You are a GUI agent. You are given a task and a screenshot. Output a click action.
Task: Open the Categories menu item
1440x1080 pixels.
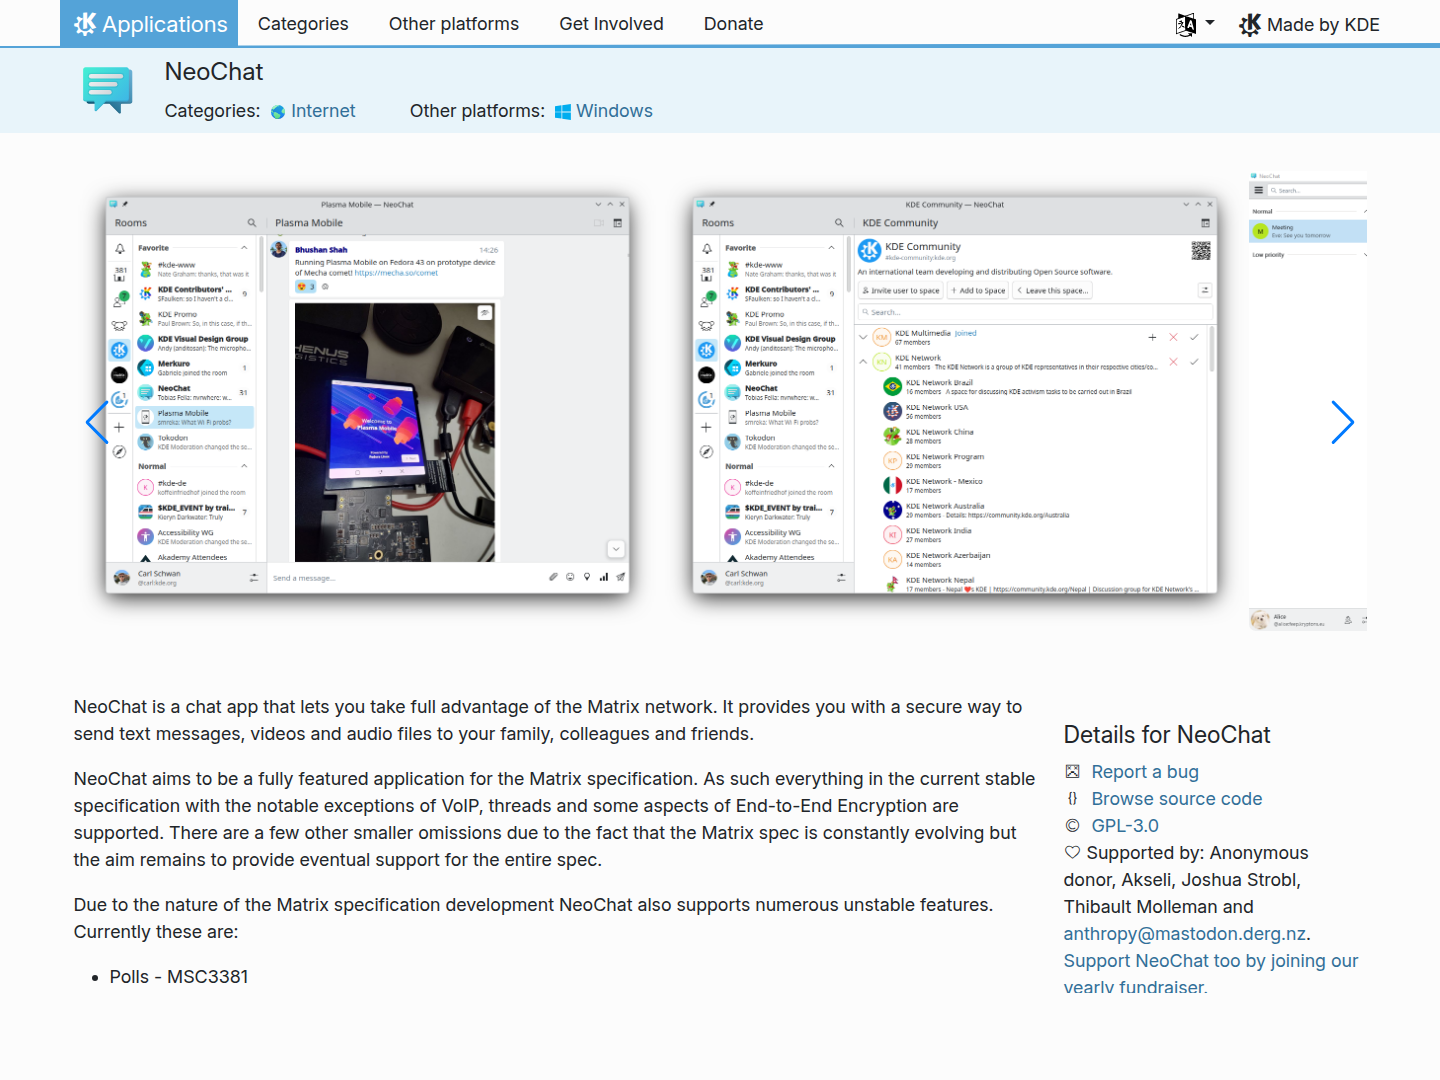coord(303,24)
